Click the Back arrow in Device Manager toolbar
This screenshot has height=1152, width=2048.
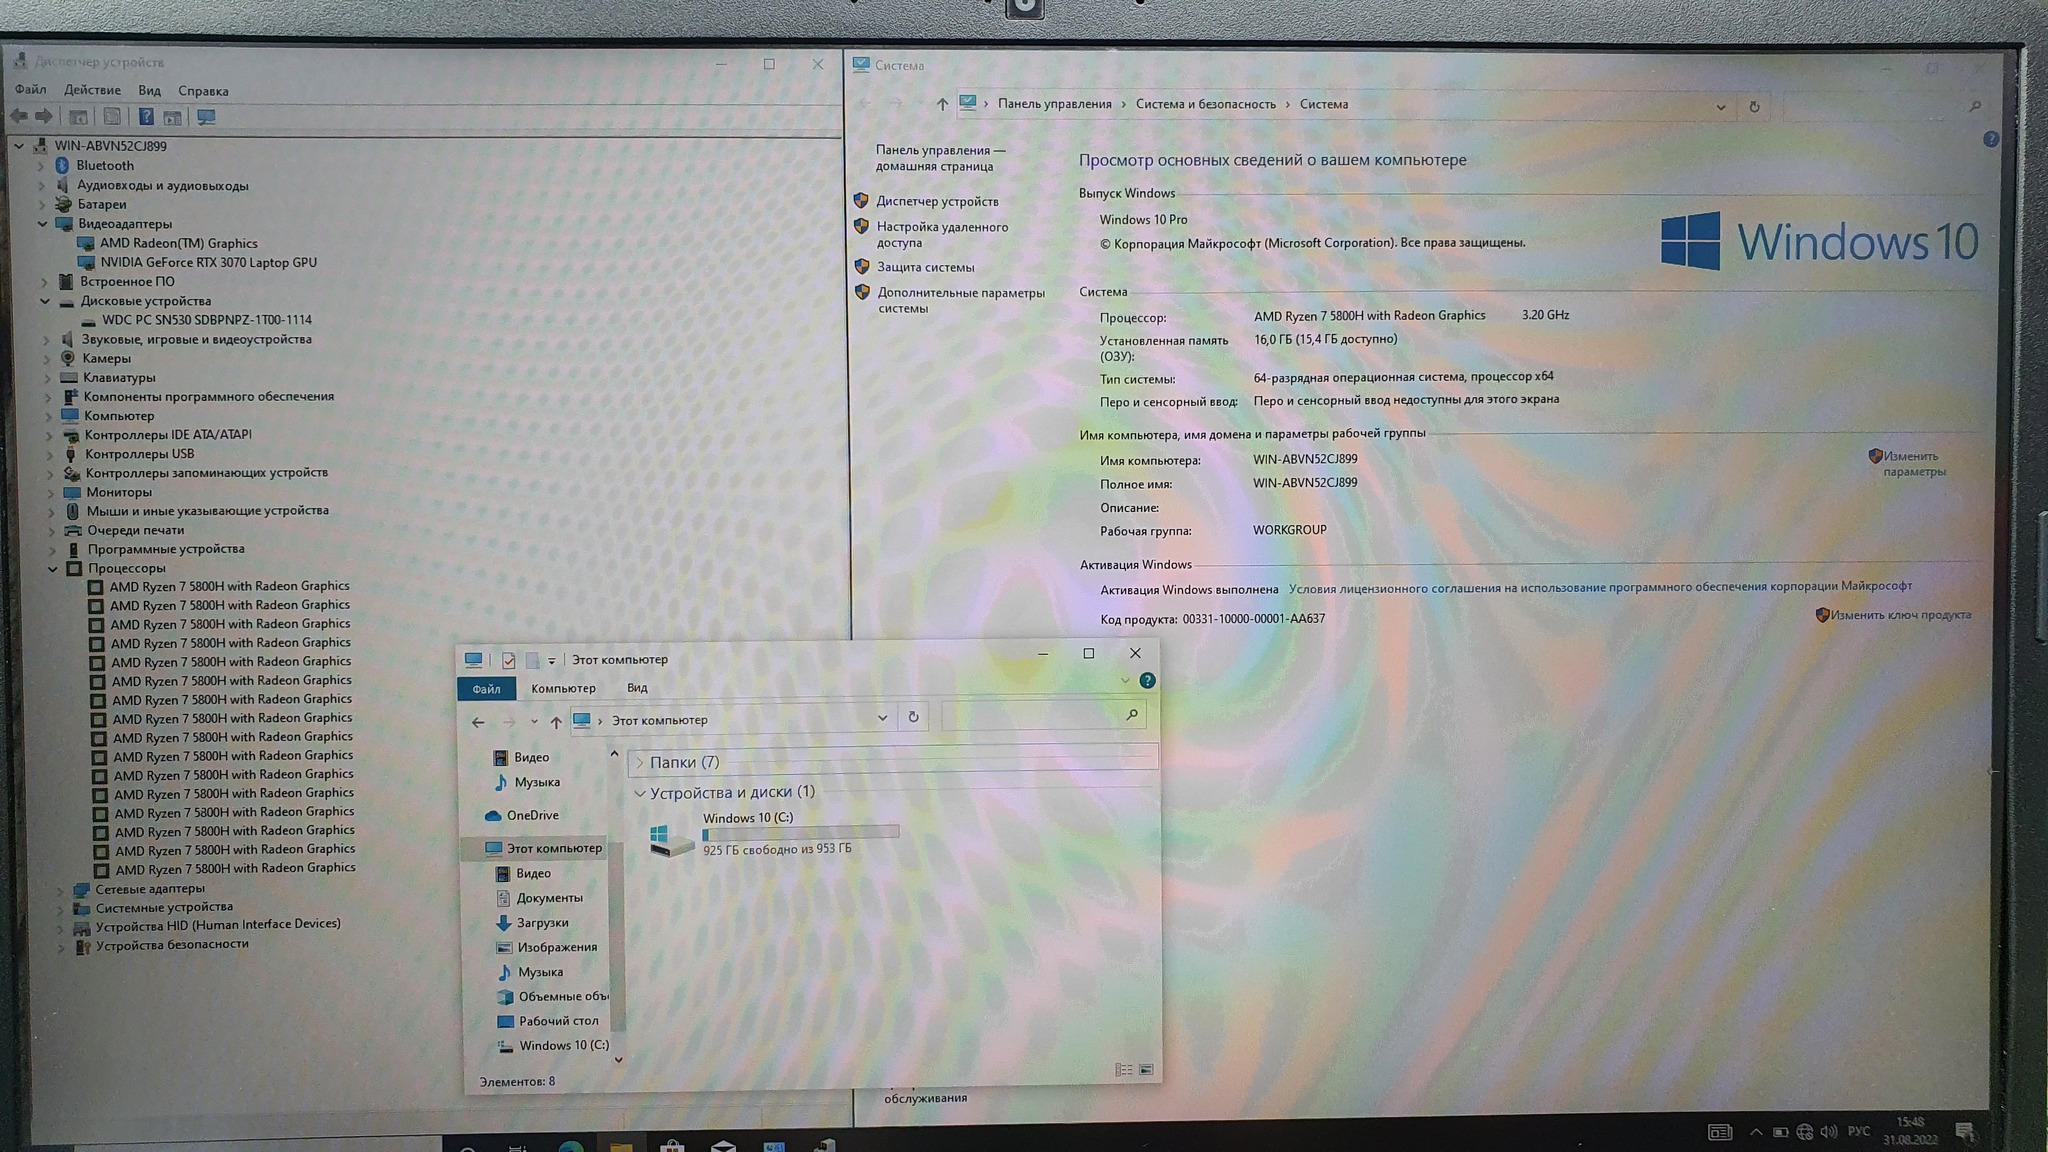coord(19,117)
